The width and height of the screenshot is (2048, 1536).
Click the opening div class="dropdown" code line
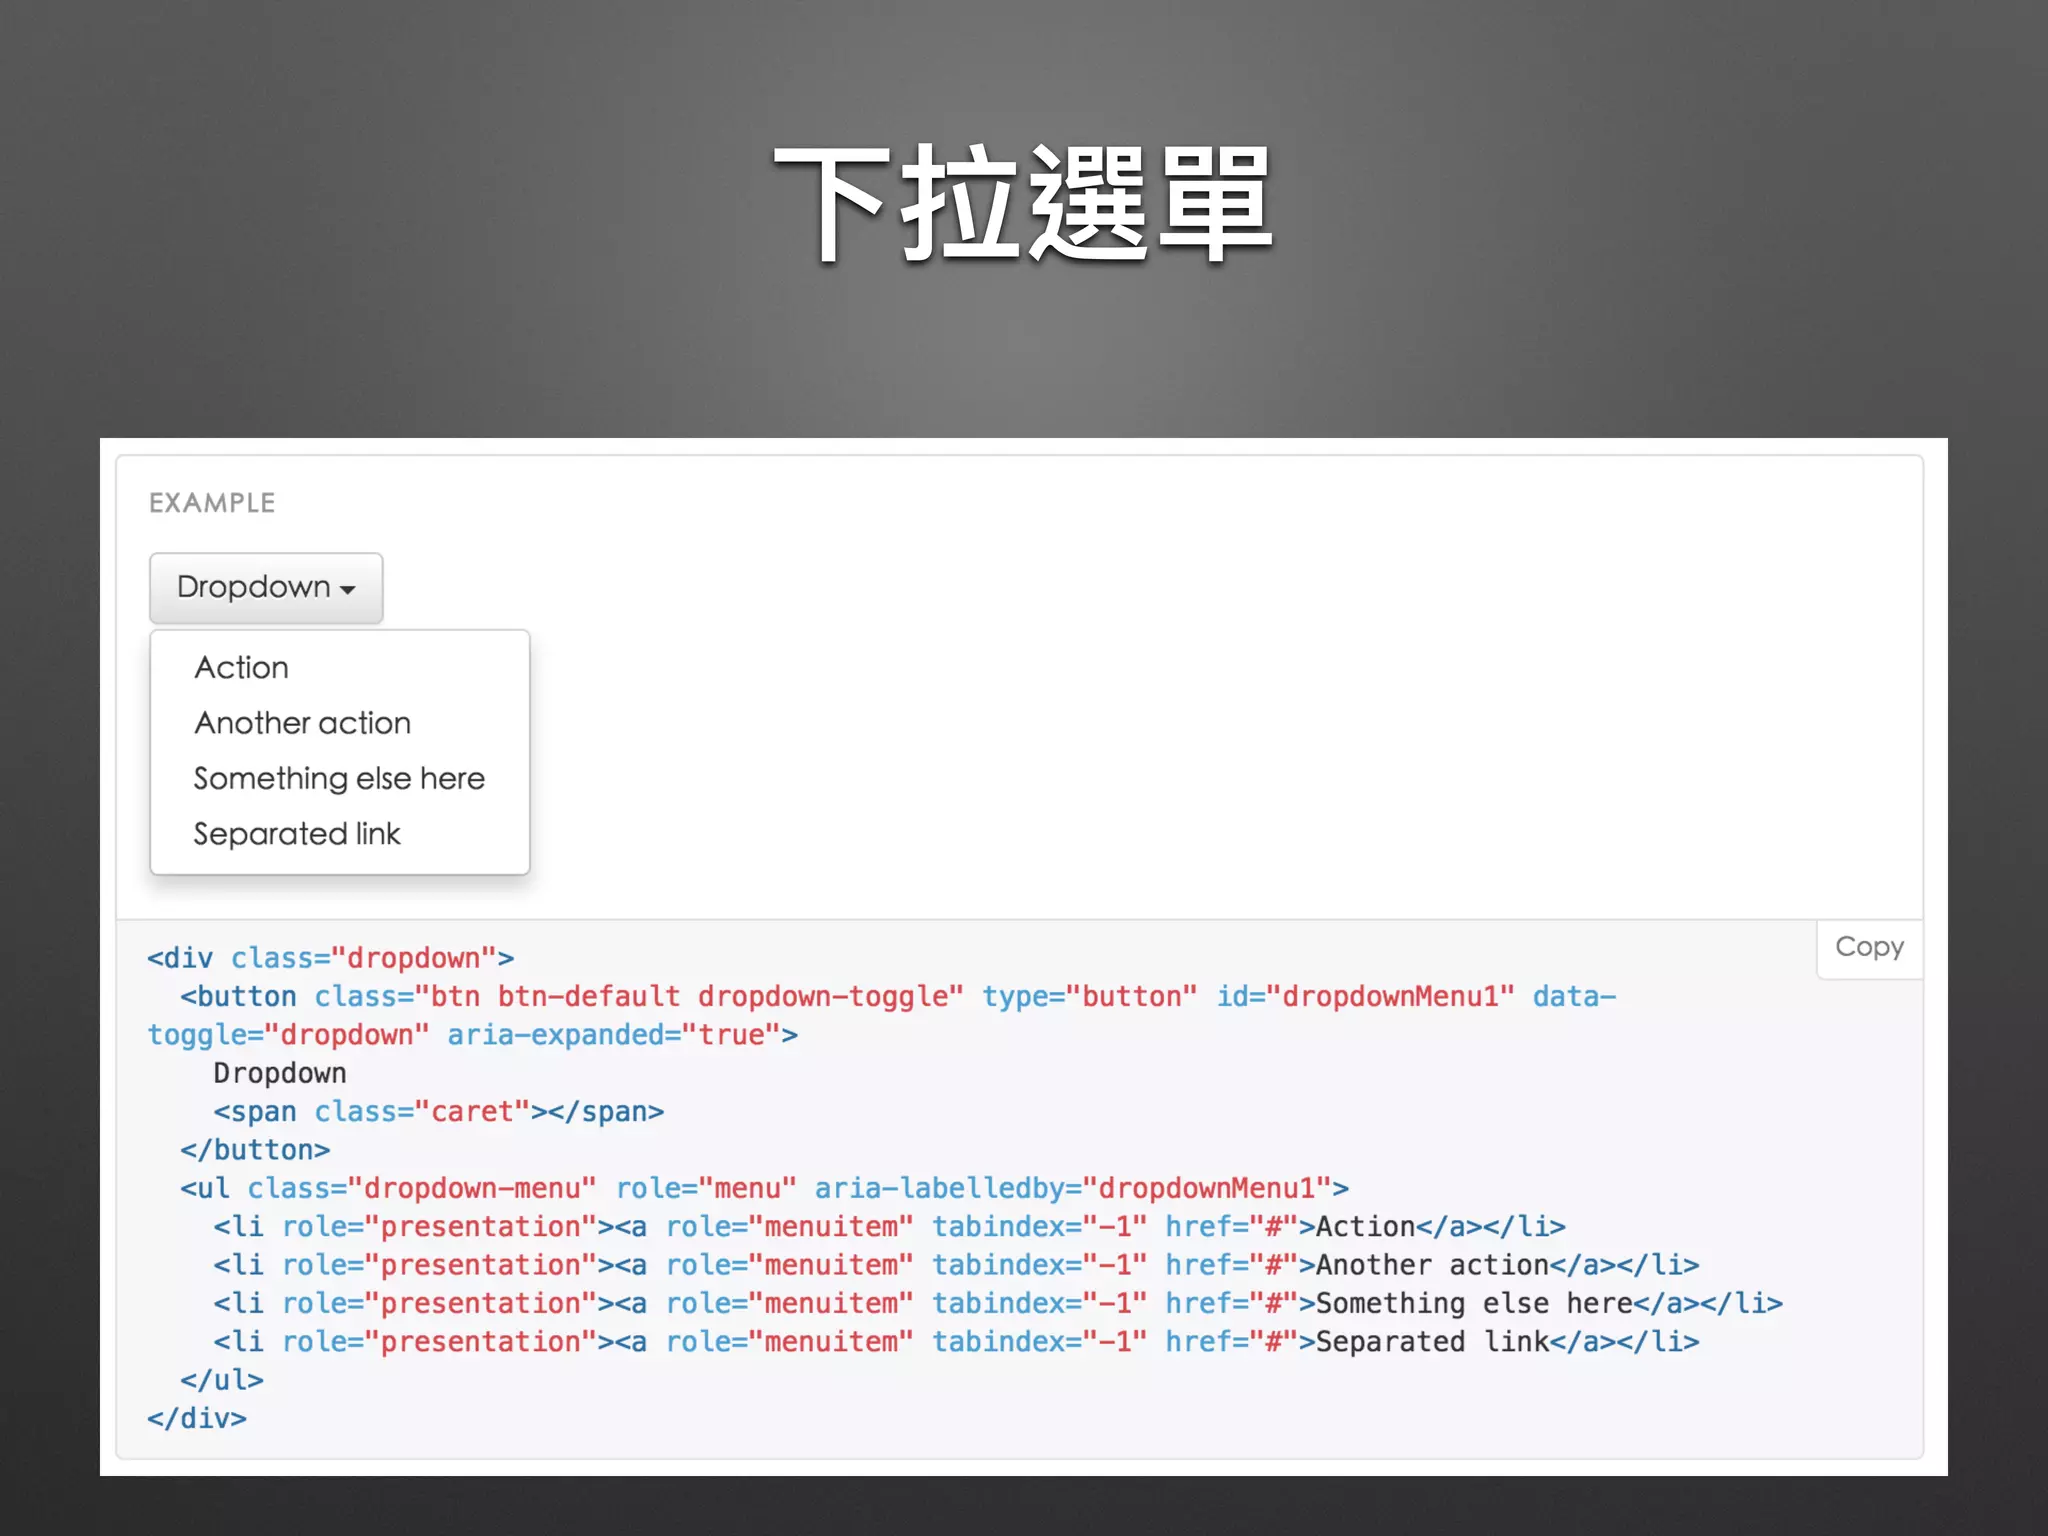tap(330, 958)
